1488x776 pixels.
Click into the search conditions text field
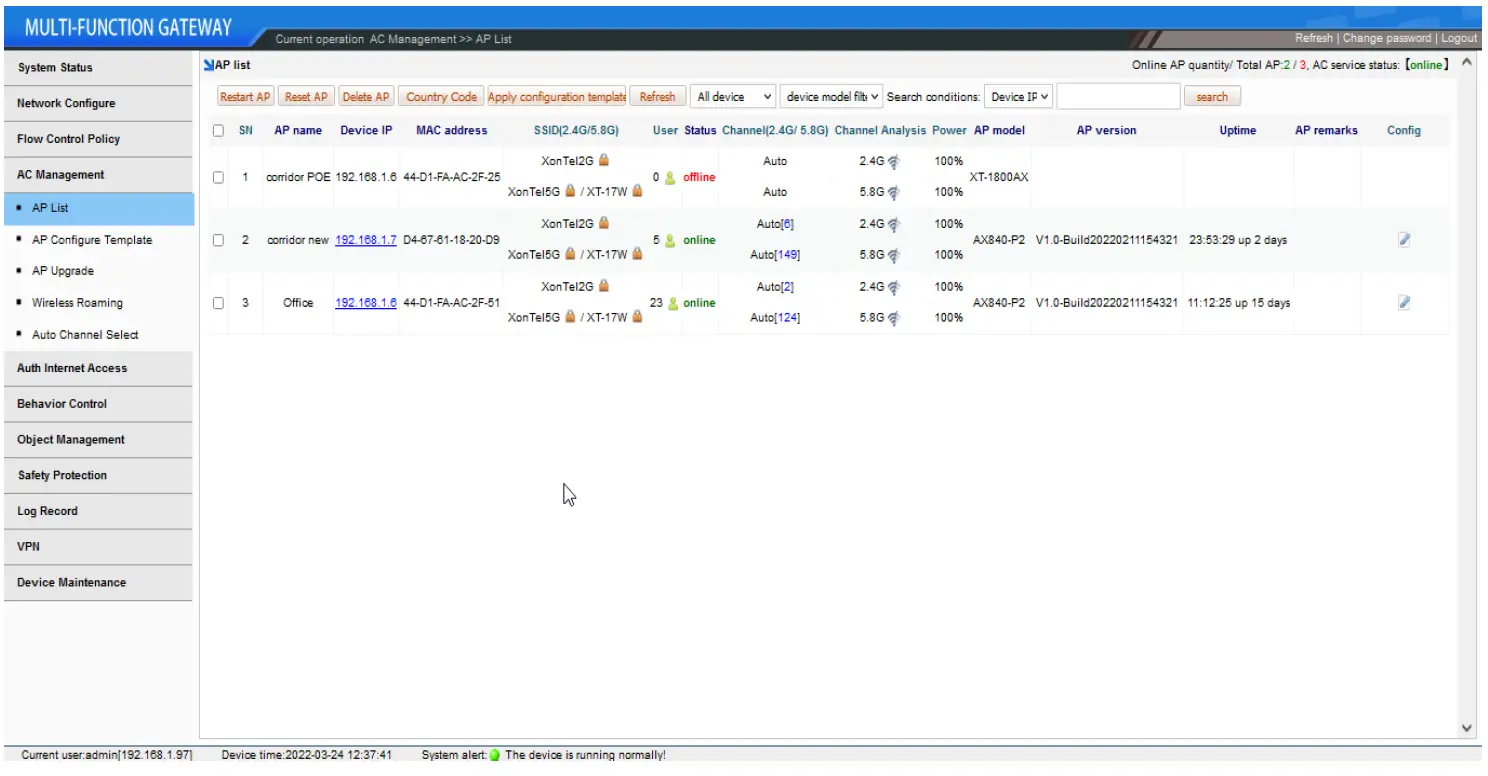tap(1118, 97)
